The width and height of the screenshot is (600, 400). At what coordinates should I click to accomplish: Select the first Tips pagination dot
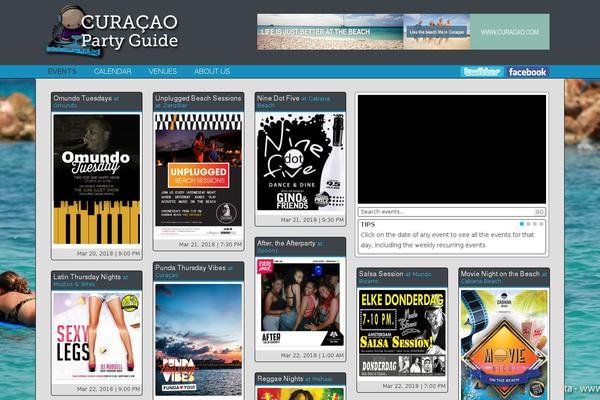pos(522,224)
